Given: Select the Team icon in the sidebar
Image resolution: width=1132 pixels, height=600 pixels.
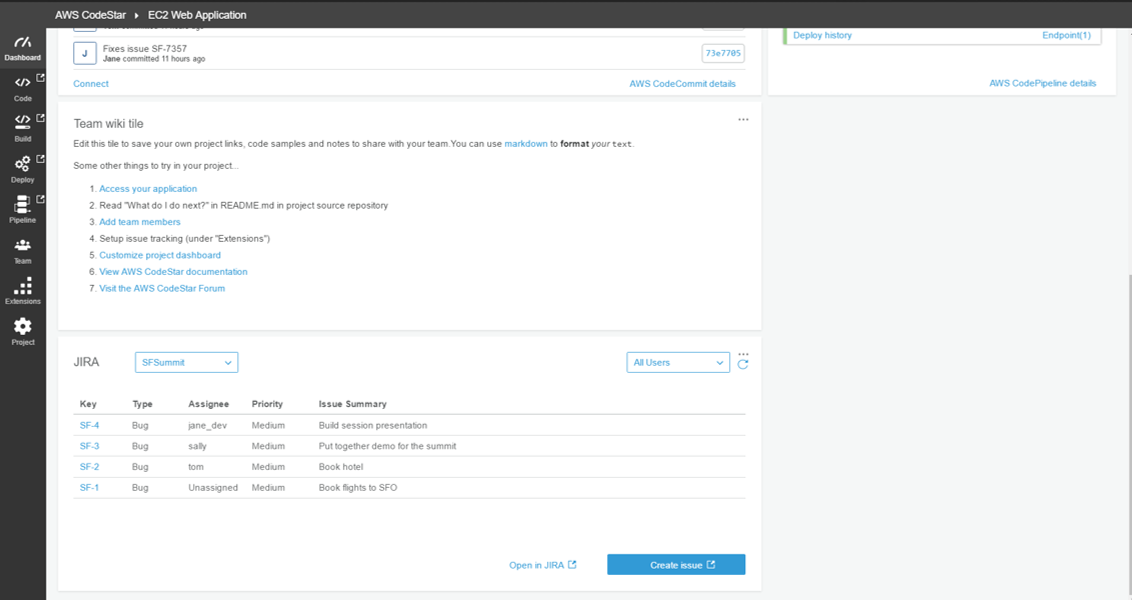Looking at the screenshot, I should [22, 247].
